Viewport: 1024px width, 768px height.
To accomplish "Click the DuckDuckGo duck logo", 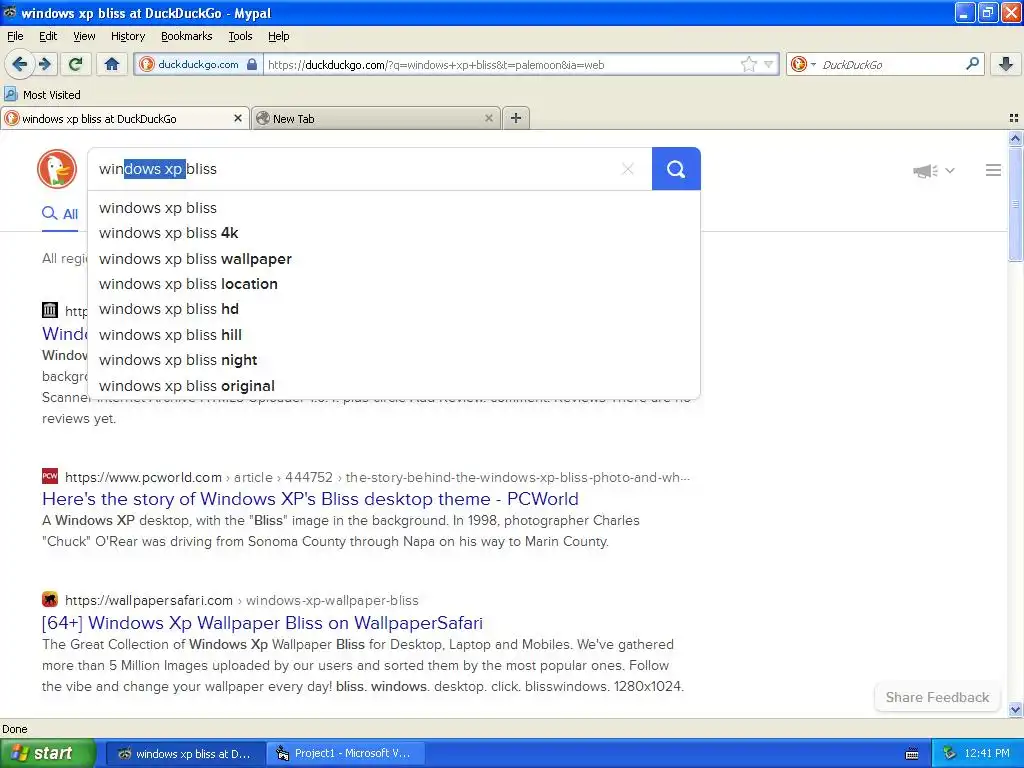I will [x=57, y=169].
